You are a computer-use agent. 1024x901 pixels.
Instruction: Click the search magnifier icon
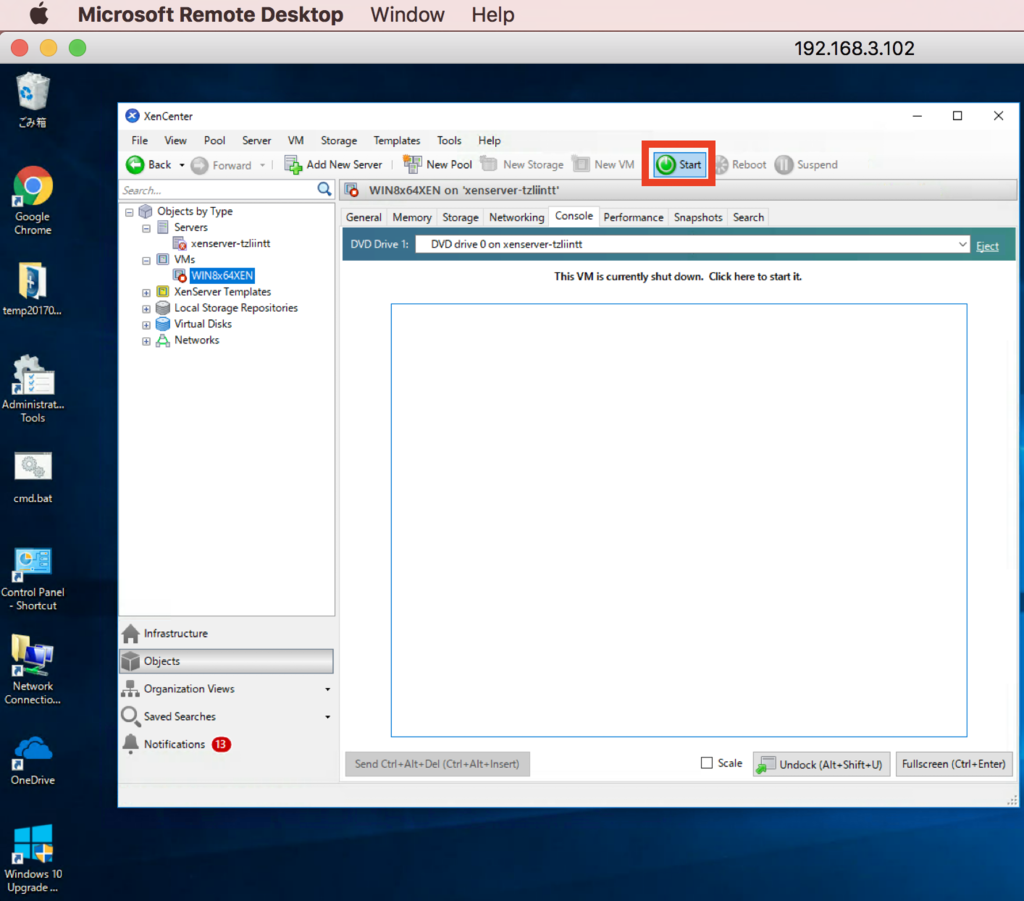(324, 189)
